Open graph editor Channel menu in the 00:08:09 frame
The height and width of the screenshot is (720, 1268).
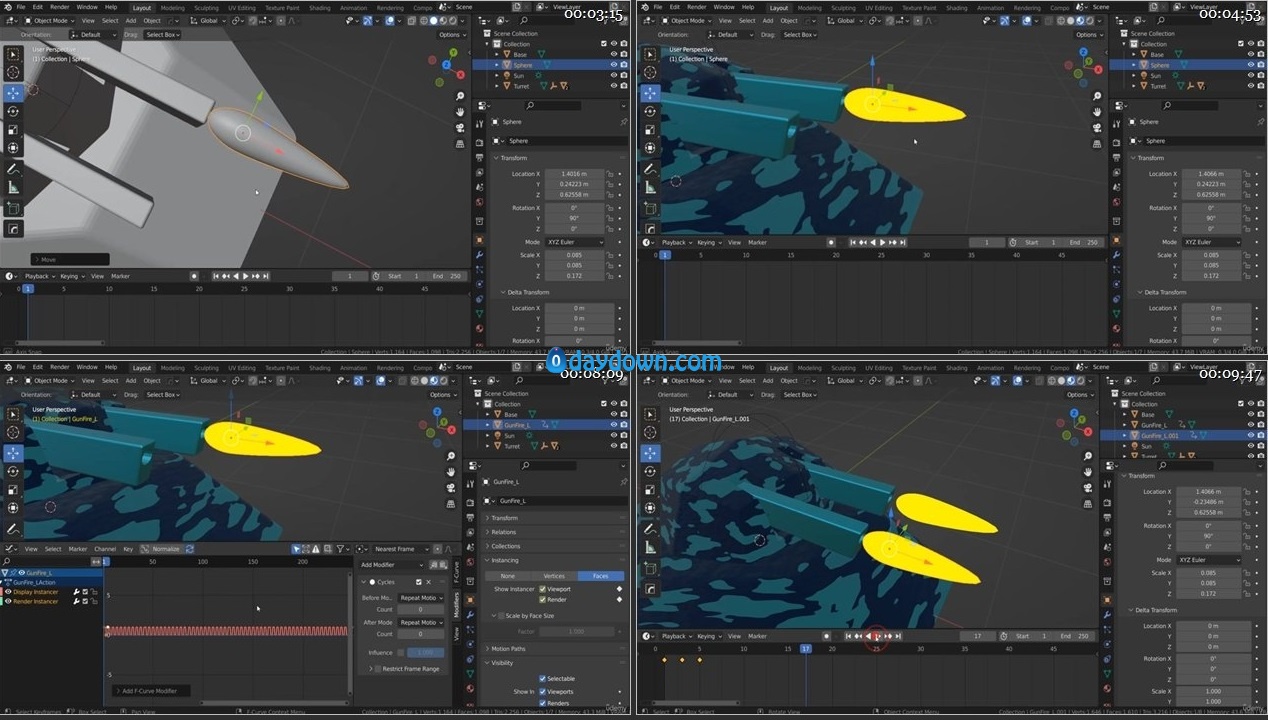(x=104, y=549)
